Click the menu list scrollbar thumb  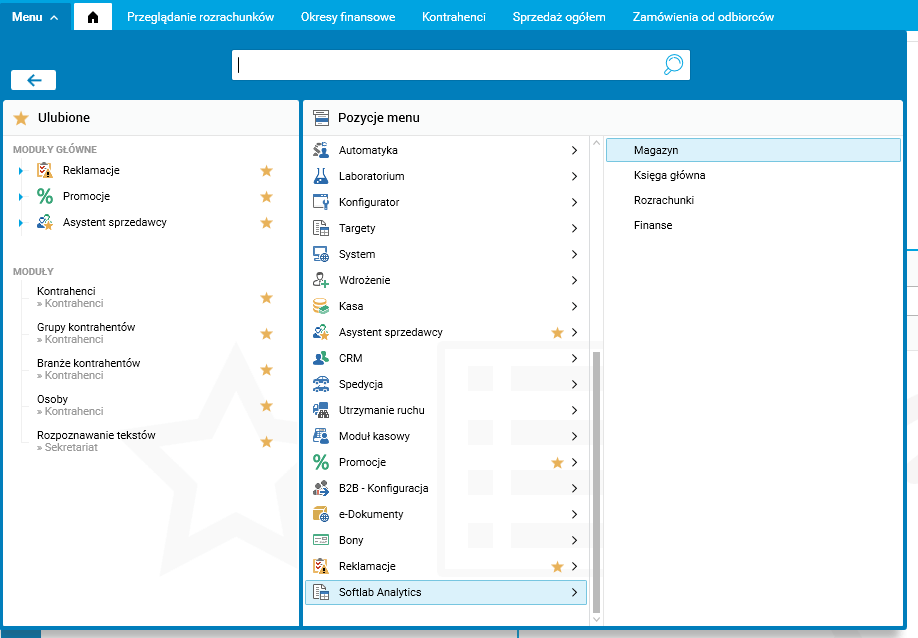(596, 482)
